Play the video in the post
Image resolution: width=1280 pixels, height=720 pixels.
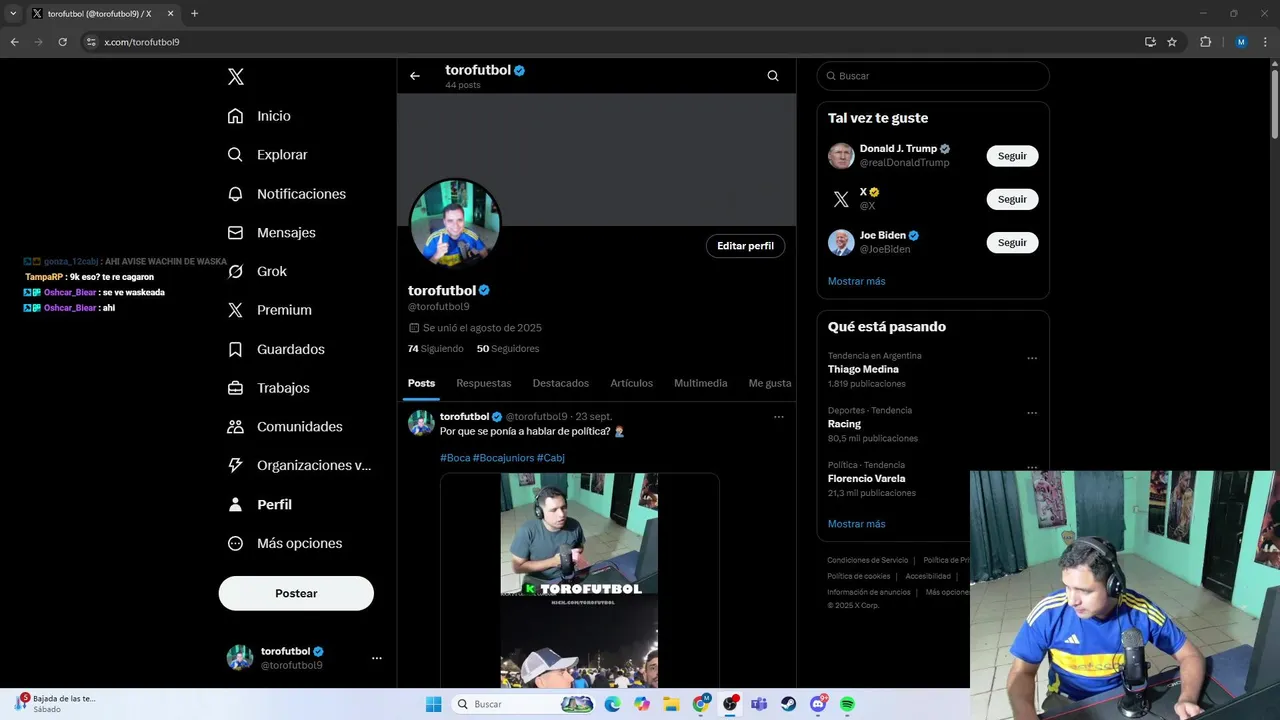pos(580,580)
